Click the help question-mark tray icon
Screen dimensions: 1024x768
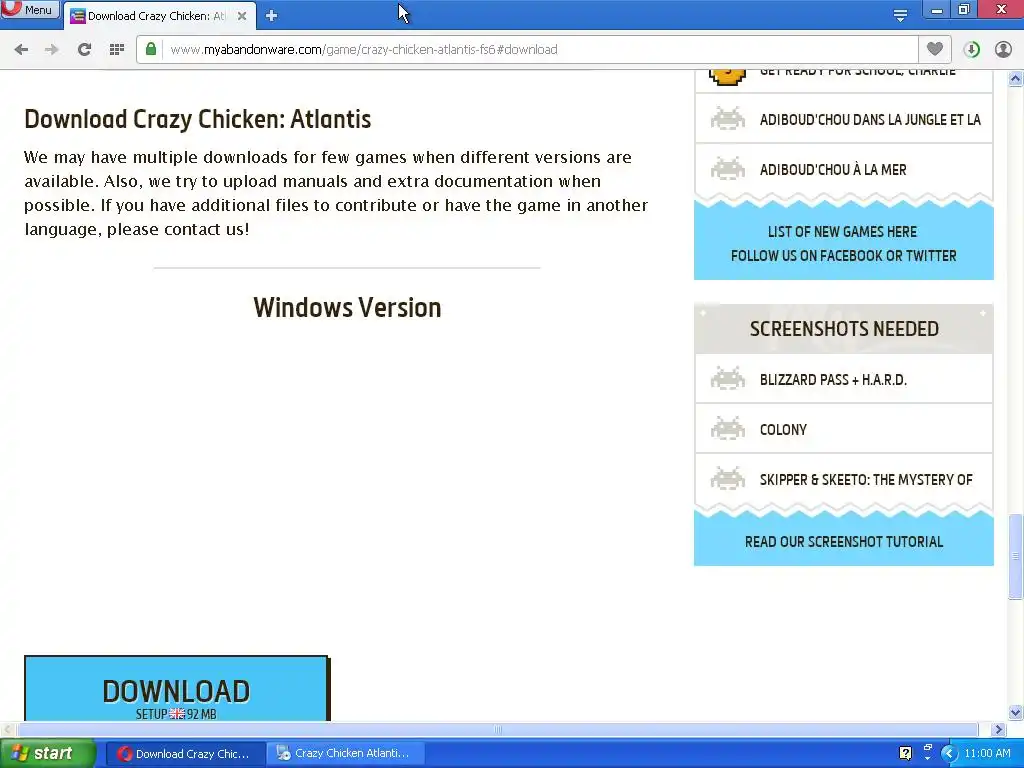click(905, 753)
